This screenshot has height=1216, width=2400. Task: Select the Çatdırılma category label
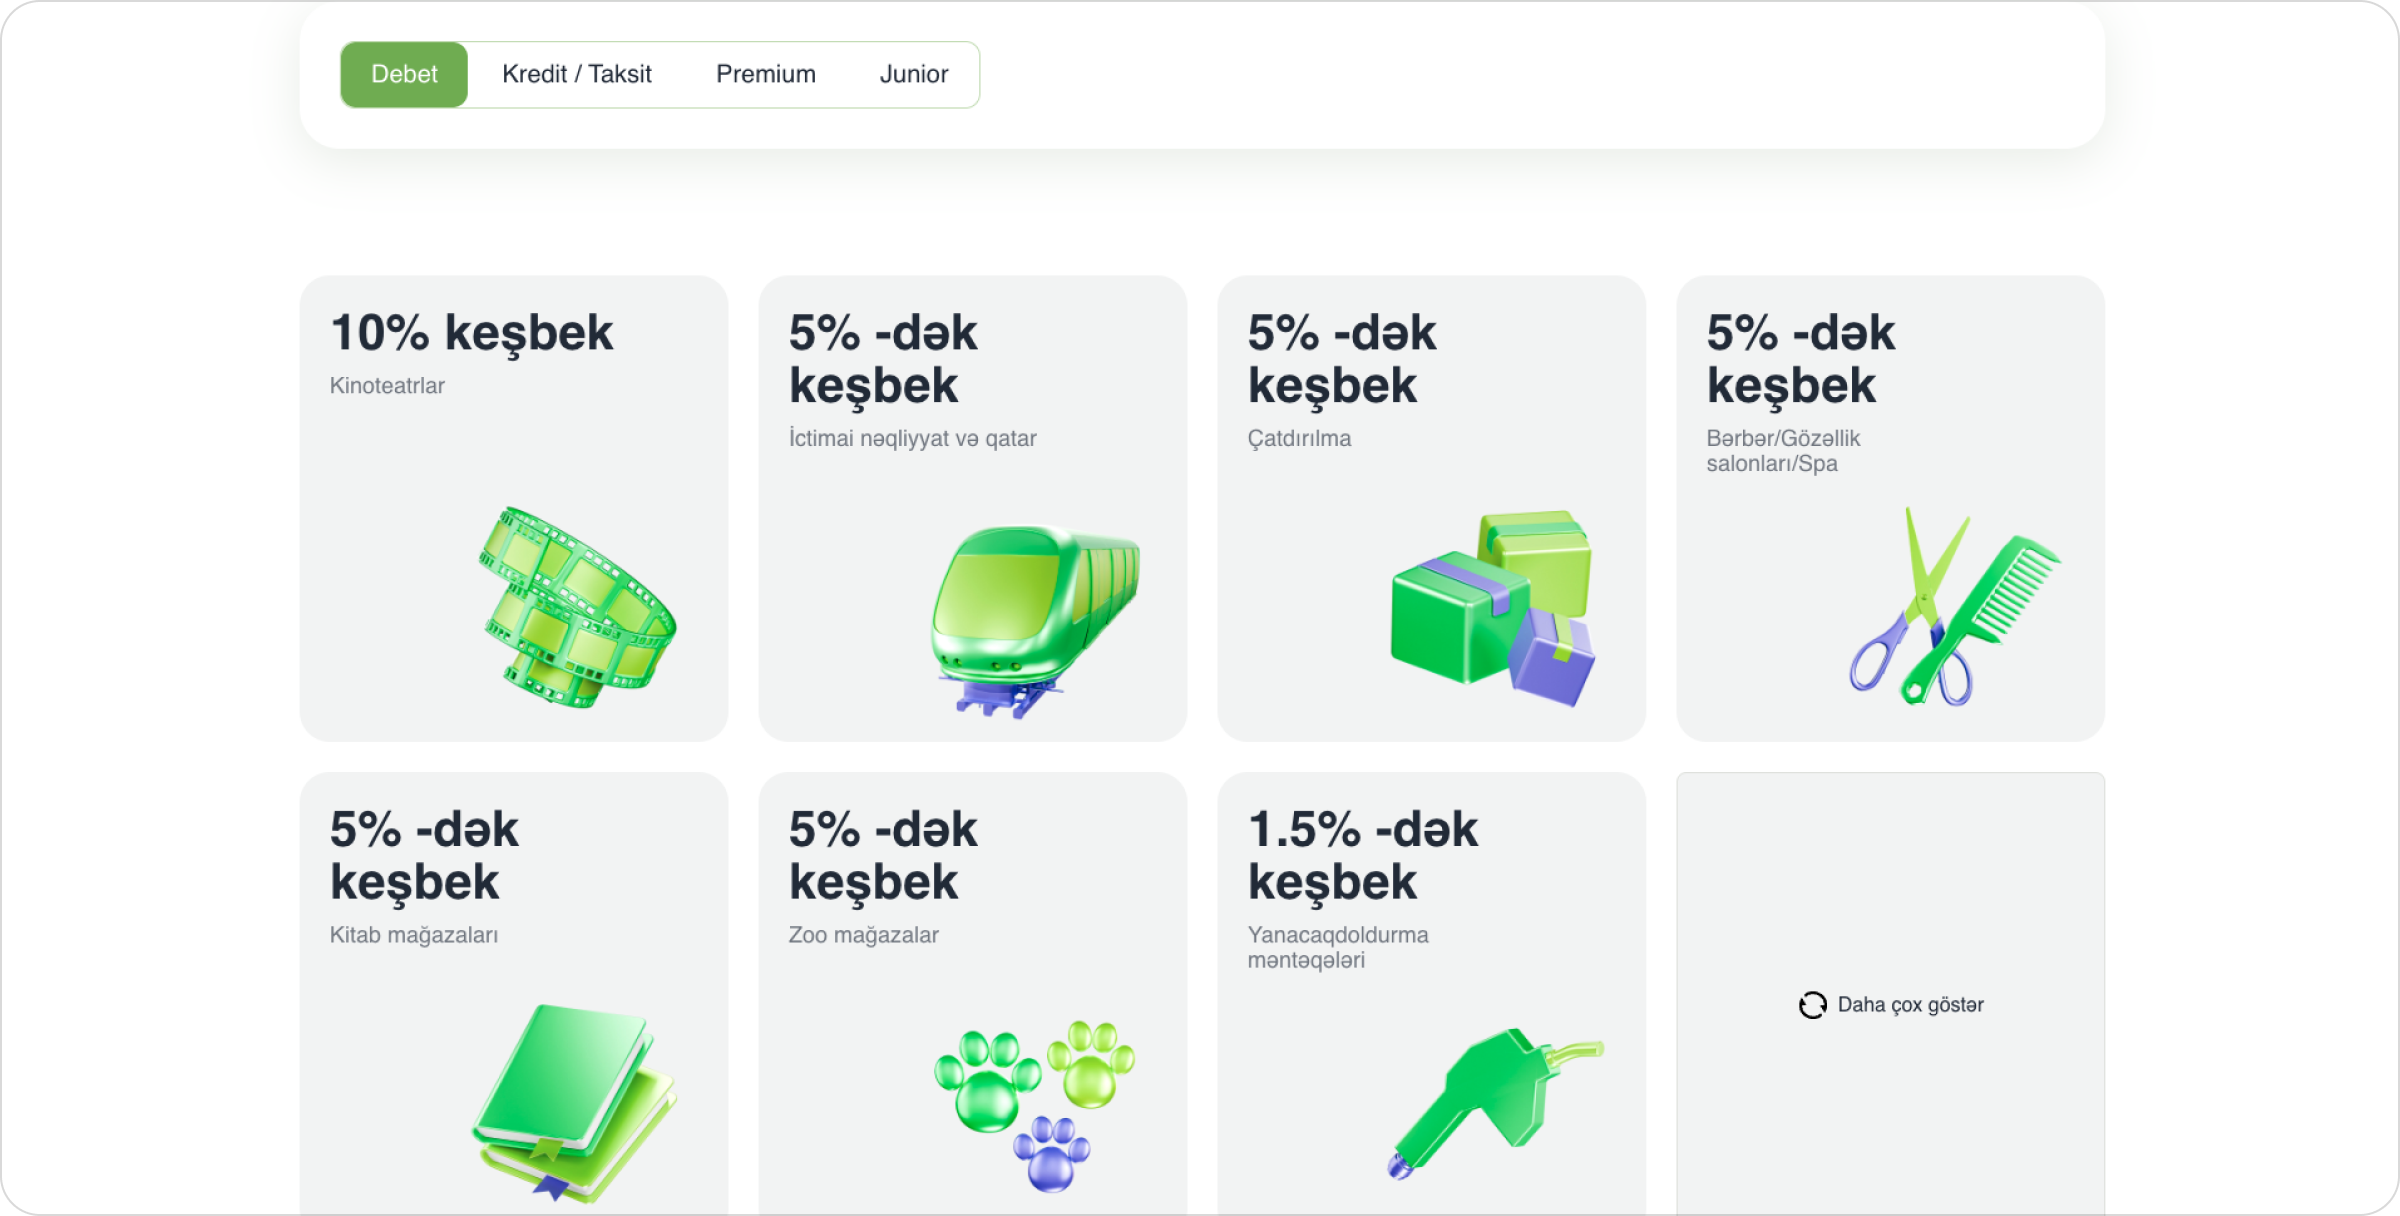[1298, 438]
